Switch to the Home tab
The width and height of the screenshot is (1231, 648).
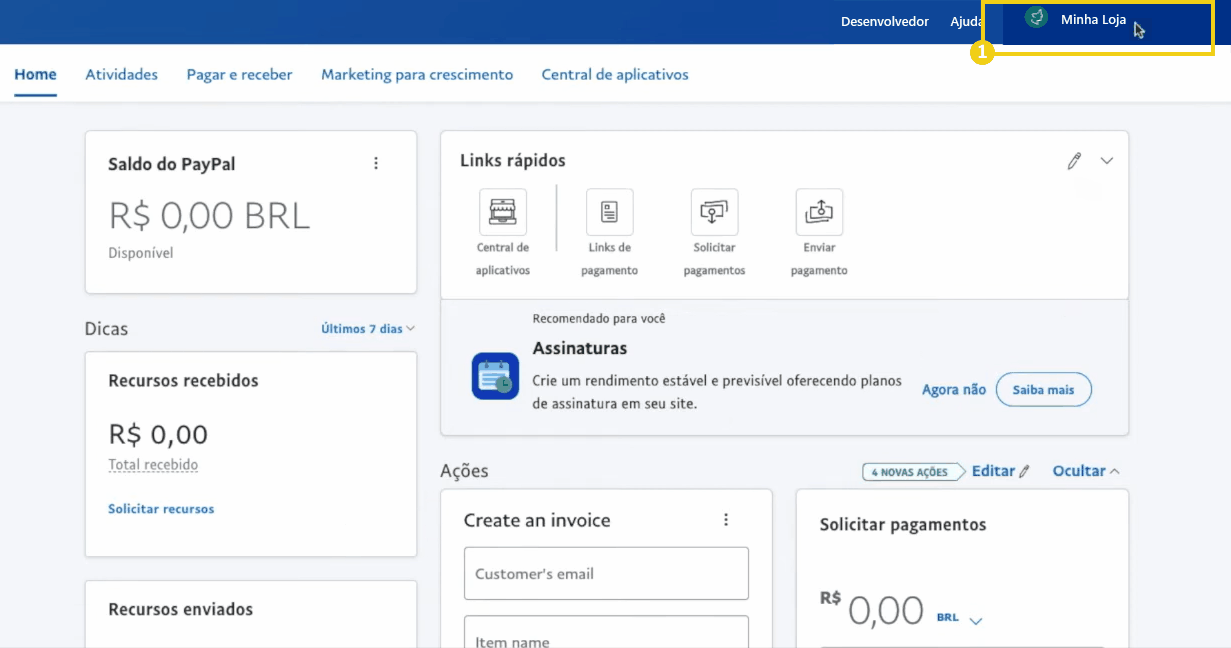pos(35,74)
